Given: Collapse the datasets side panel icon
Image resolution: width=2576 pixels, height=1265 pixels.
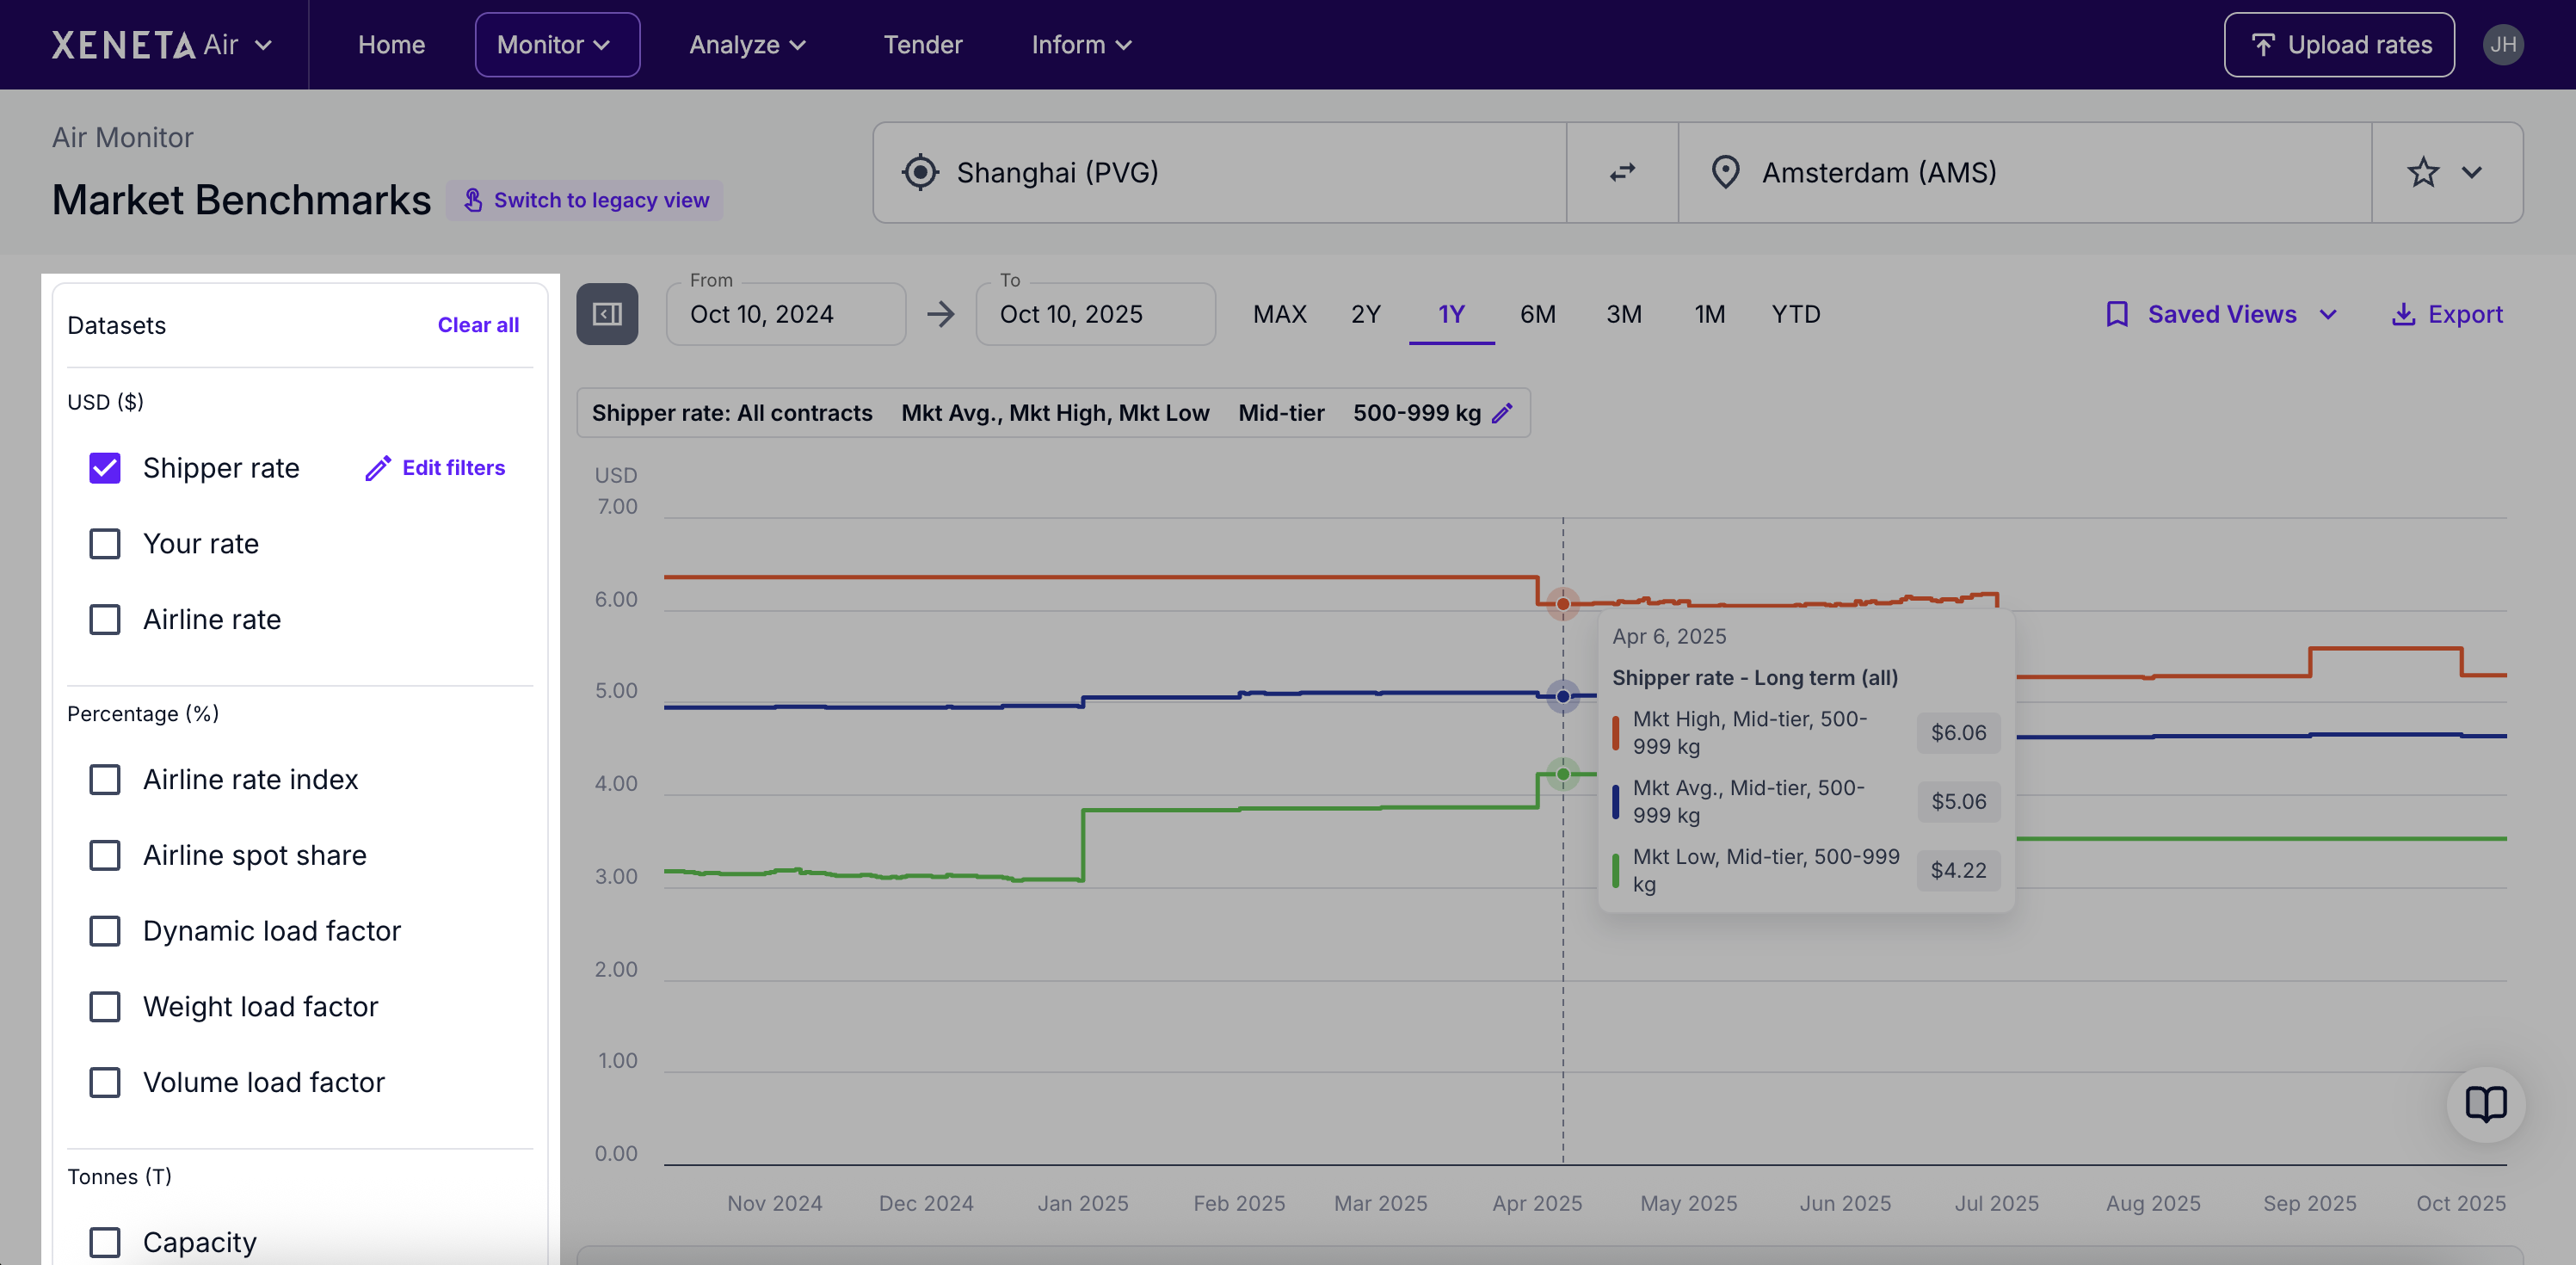Looking at the screenshot, I should coord(607,314).
